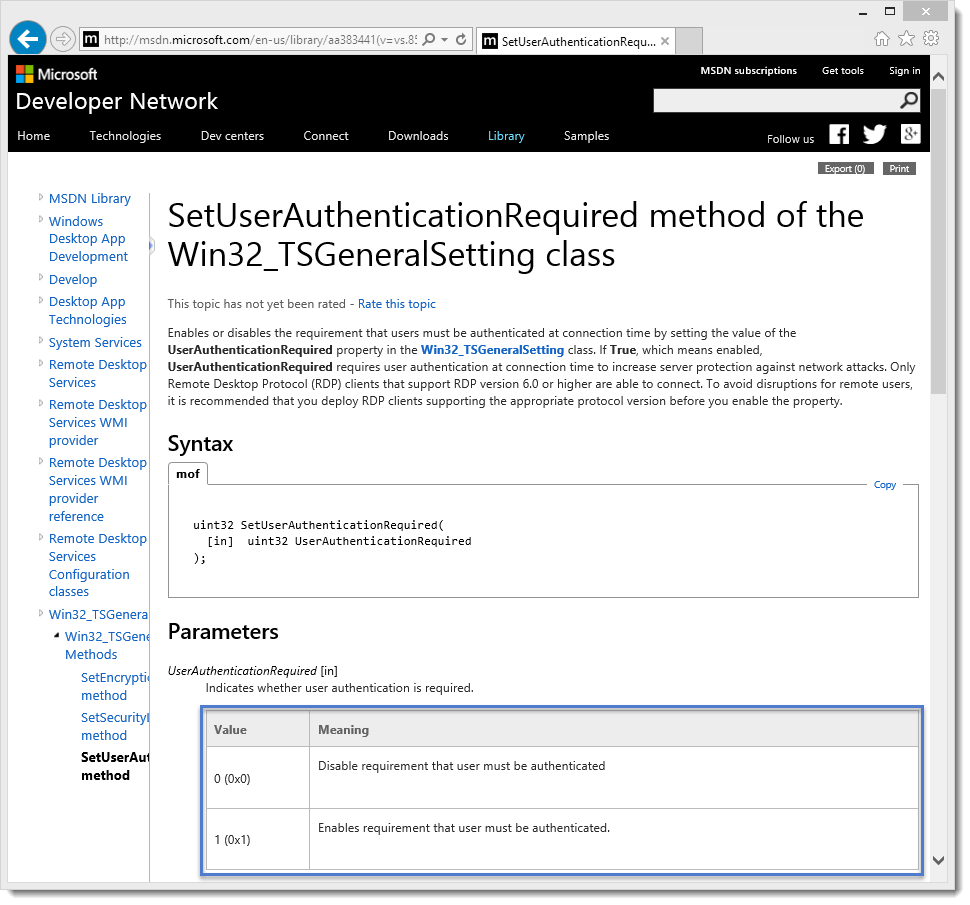Click the Microsoft logo
The width and height of the screenshot is (970, 905).
point(57,74)
